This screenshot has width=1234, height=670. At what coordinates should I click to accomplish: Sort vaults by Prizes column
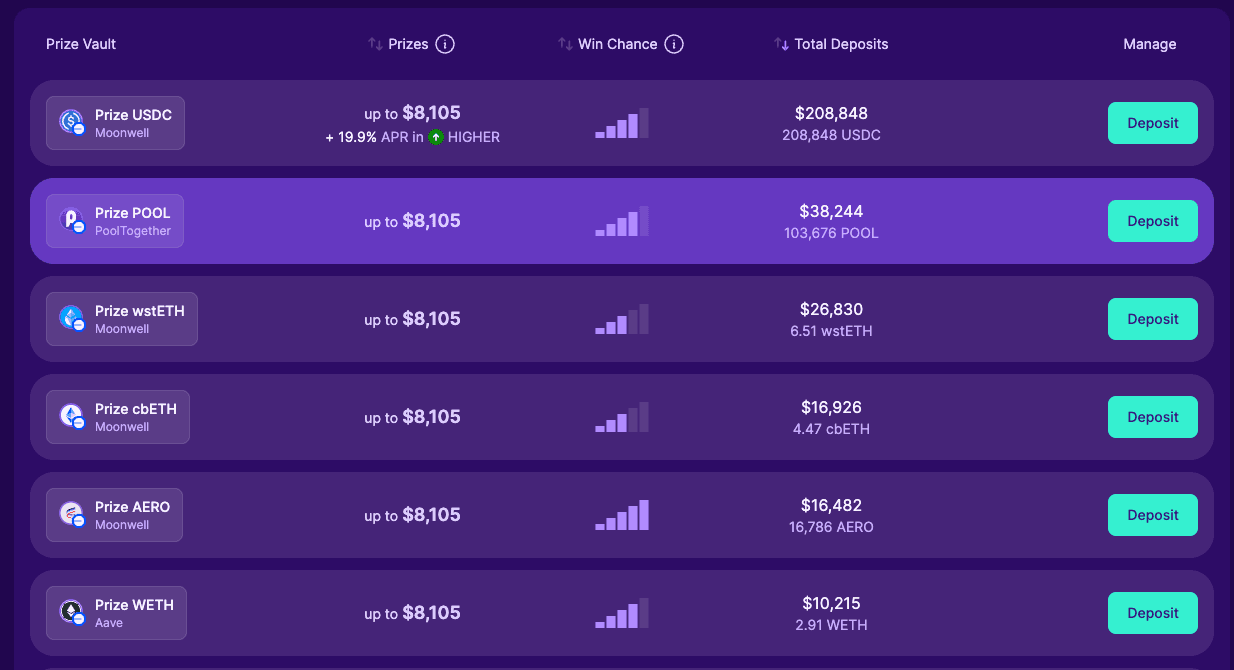tap(399, 44)
